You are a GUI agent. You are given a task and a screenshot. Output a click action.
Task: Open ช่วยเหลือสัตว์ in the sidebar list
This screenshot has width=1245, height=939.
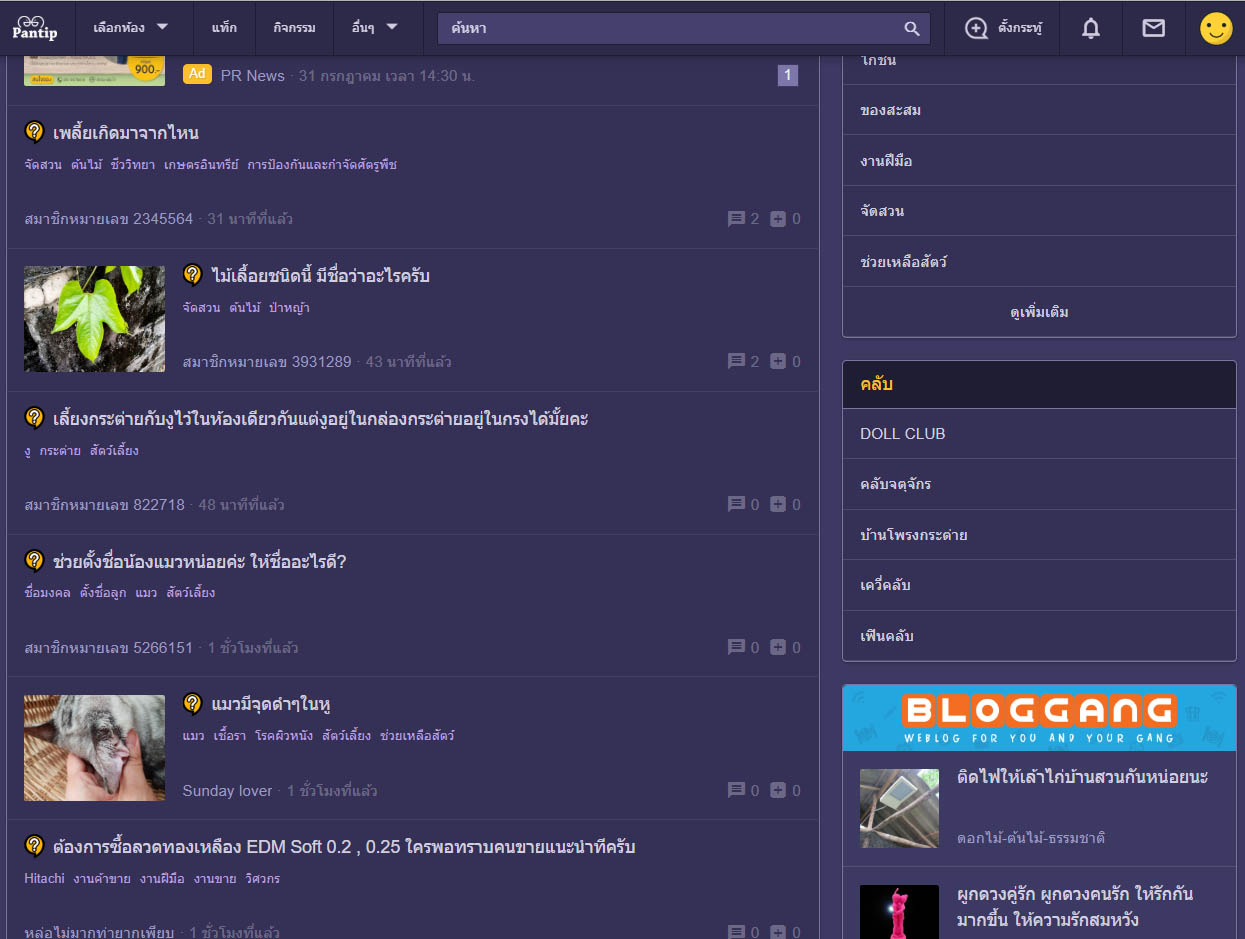coord(1039,262)
